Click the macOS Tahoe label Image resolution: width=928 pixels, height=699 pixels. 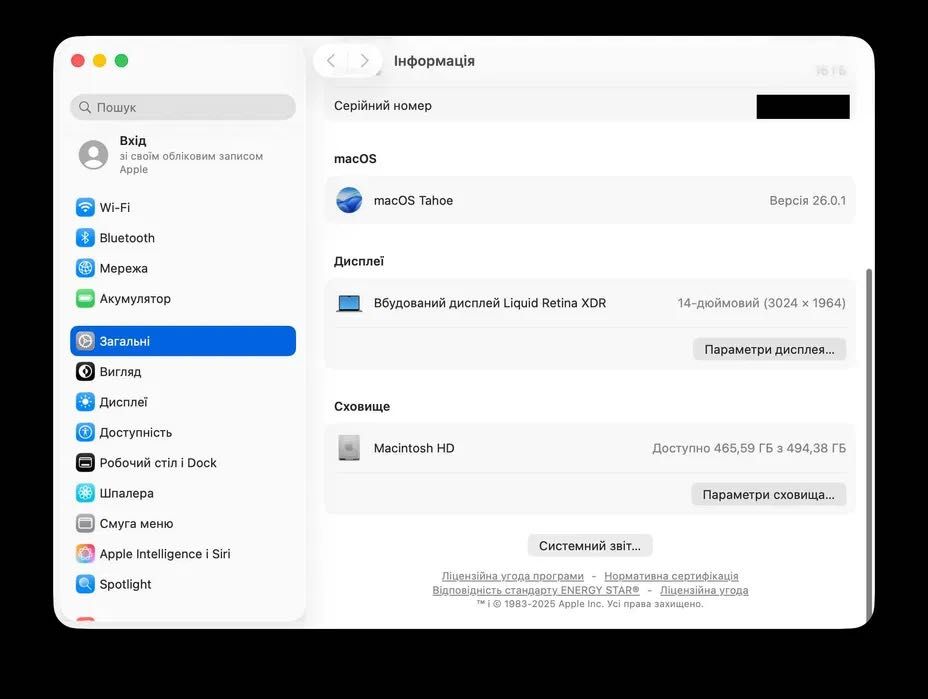(413, 201)
